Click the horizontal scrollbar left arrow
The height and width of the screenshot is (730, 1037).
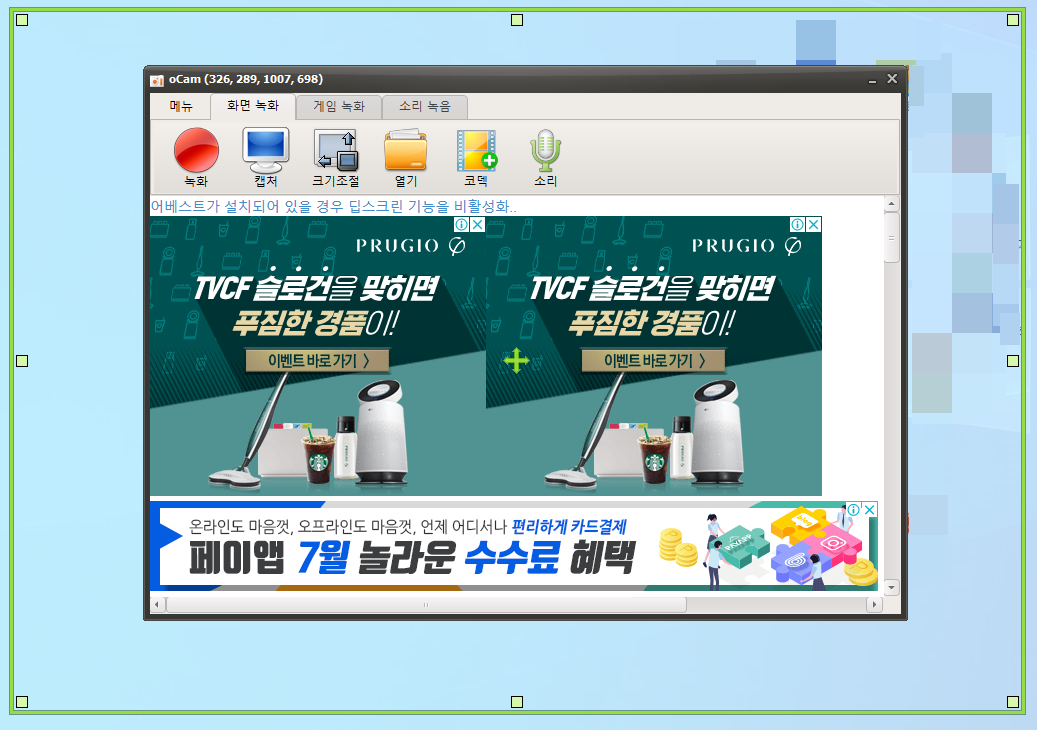(157, 604)
